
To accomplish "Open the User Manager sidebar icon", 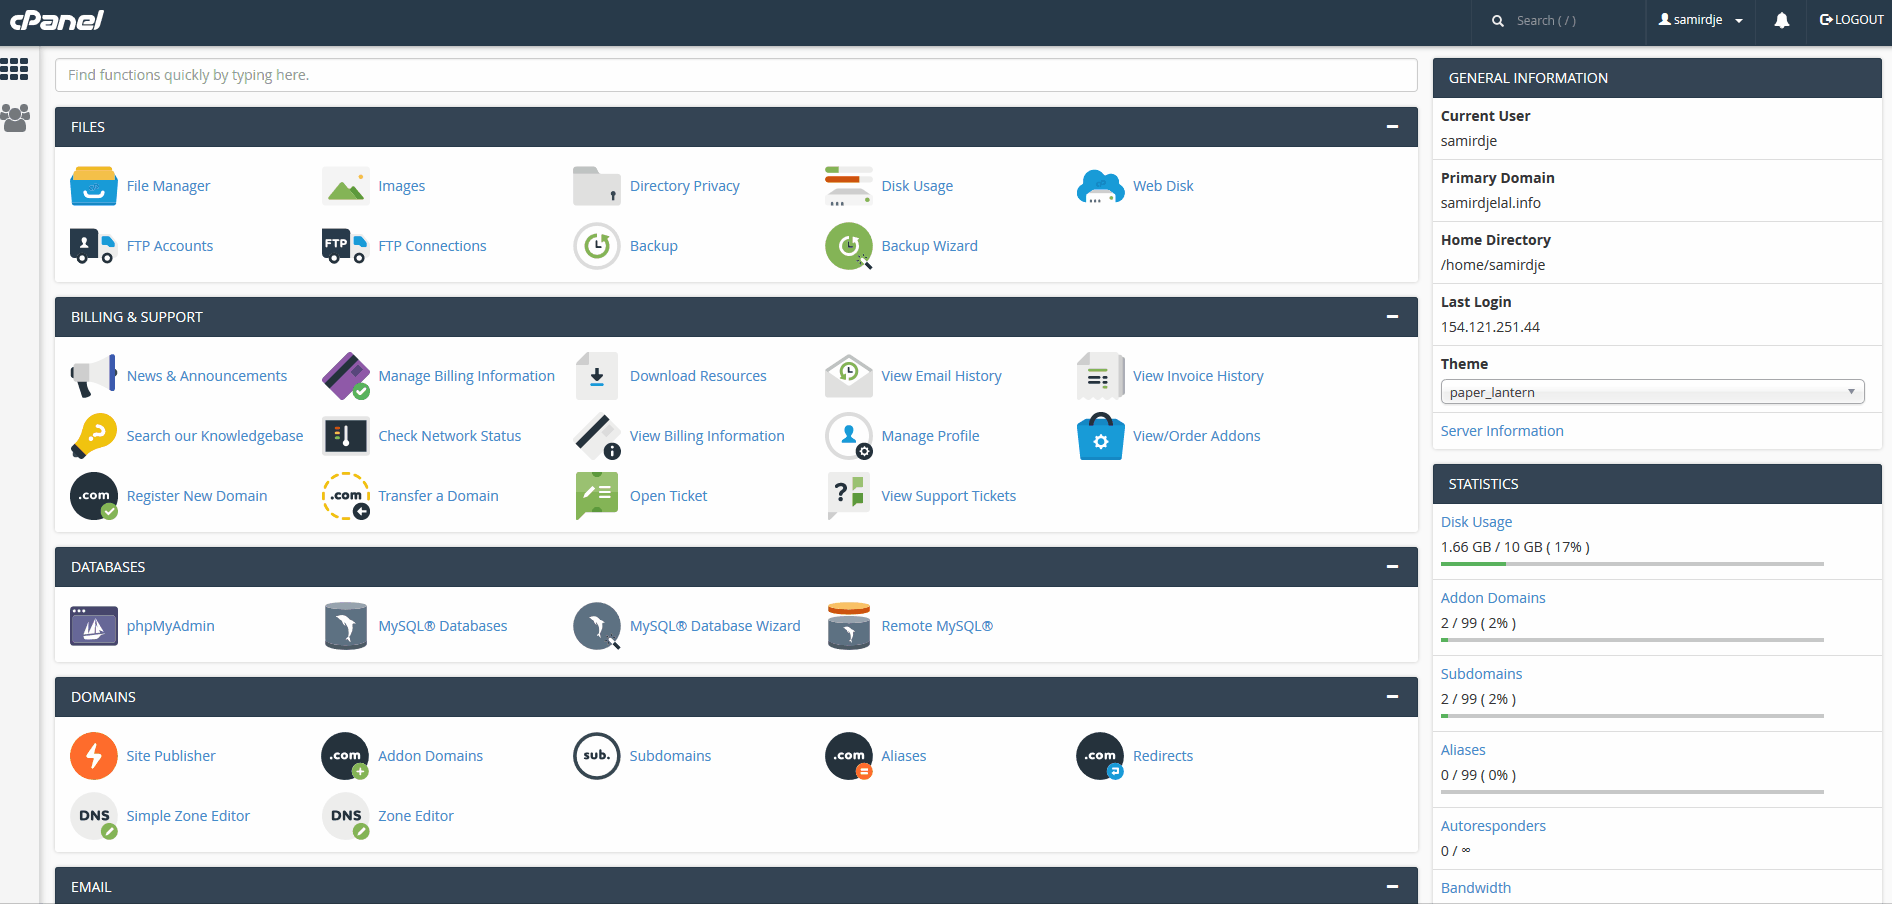I will tap(15, 118).
